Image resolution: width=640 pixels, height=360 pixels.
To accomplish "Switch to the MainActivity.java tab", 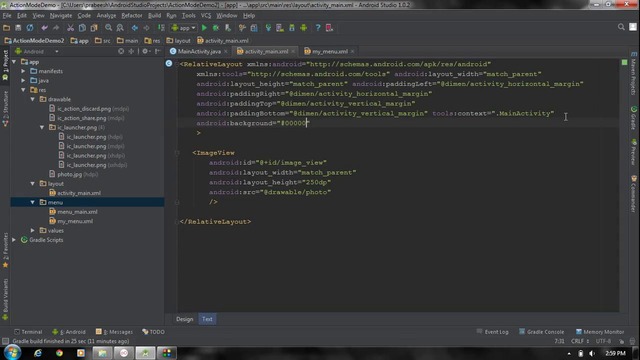I will [x=199, y=51].
